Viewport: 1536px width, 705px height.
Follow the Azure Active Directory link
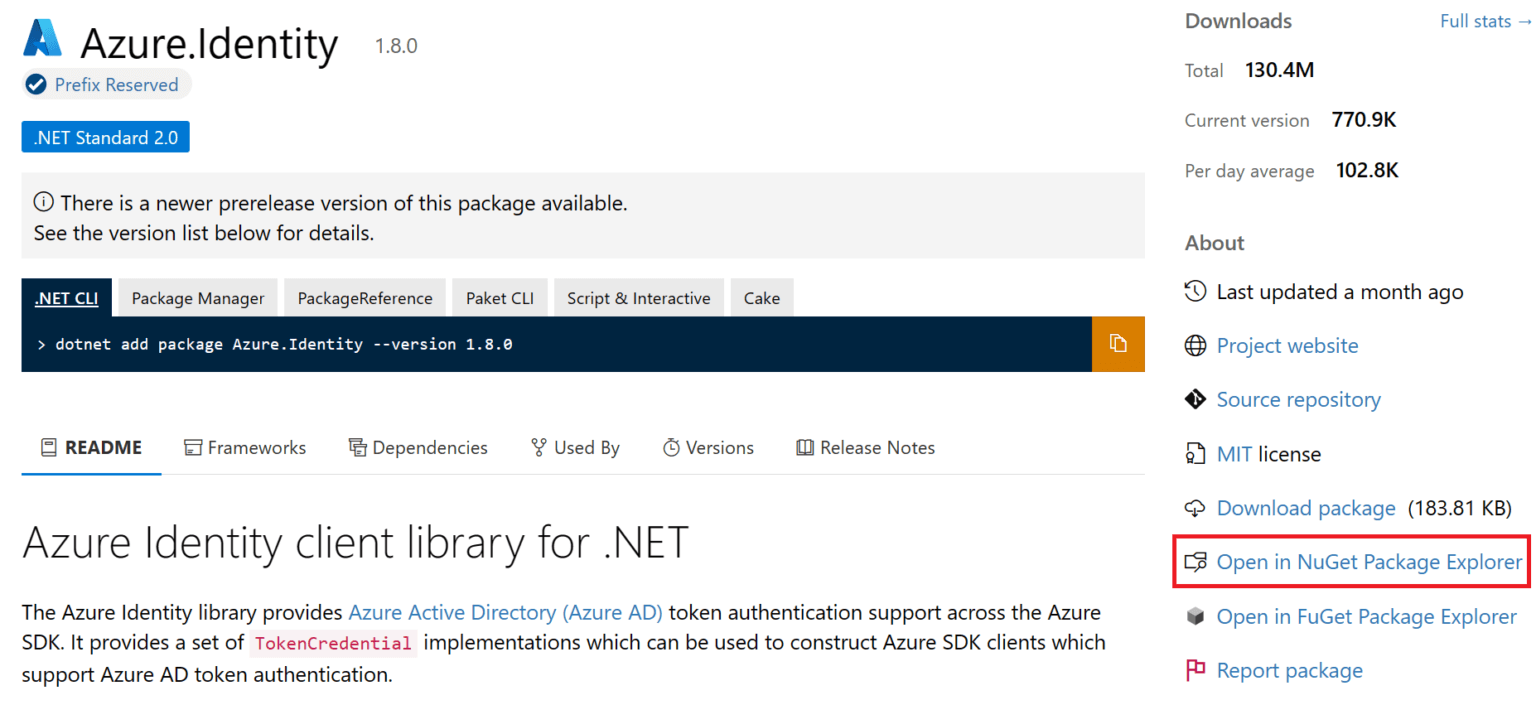(506, 611)
